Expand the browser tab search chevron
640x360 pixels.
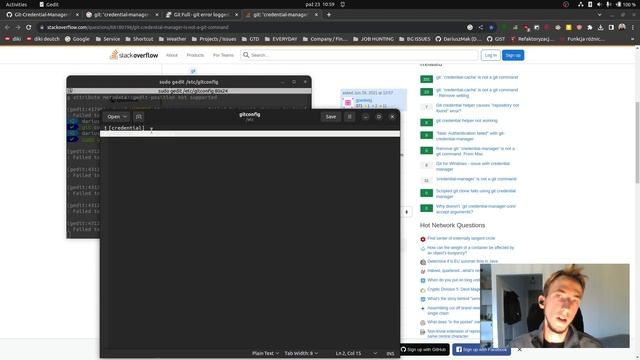coord(599,15)
